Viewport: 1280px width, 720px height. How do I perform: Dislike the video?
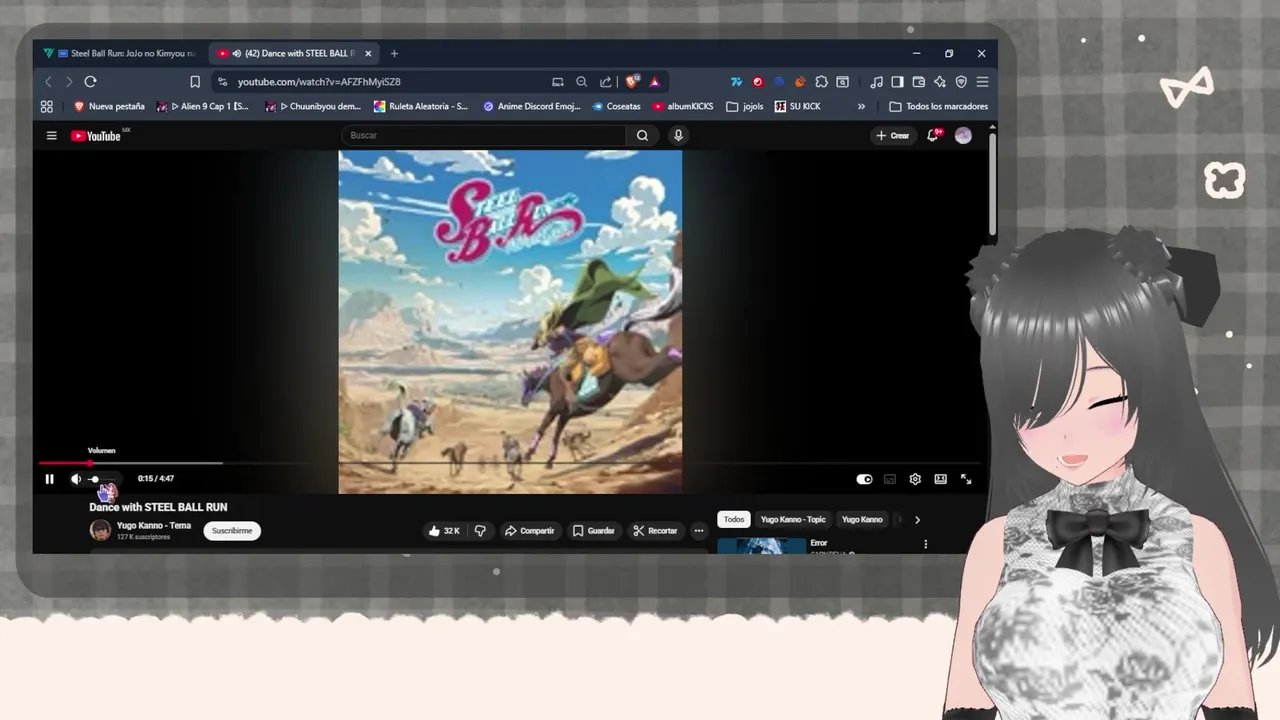480,531
